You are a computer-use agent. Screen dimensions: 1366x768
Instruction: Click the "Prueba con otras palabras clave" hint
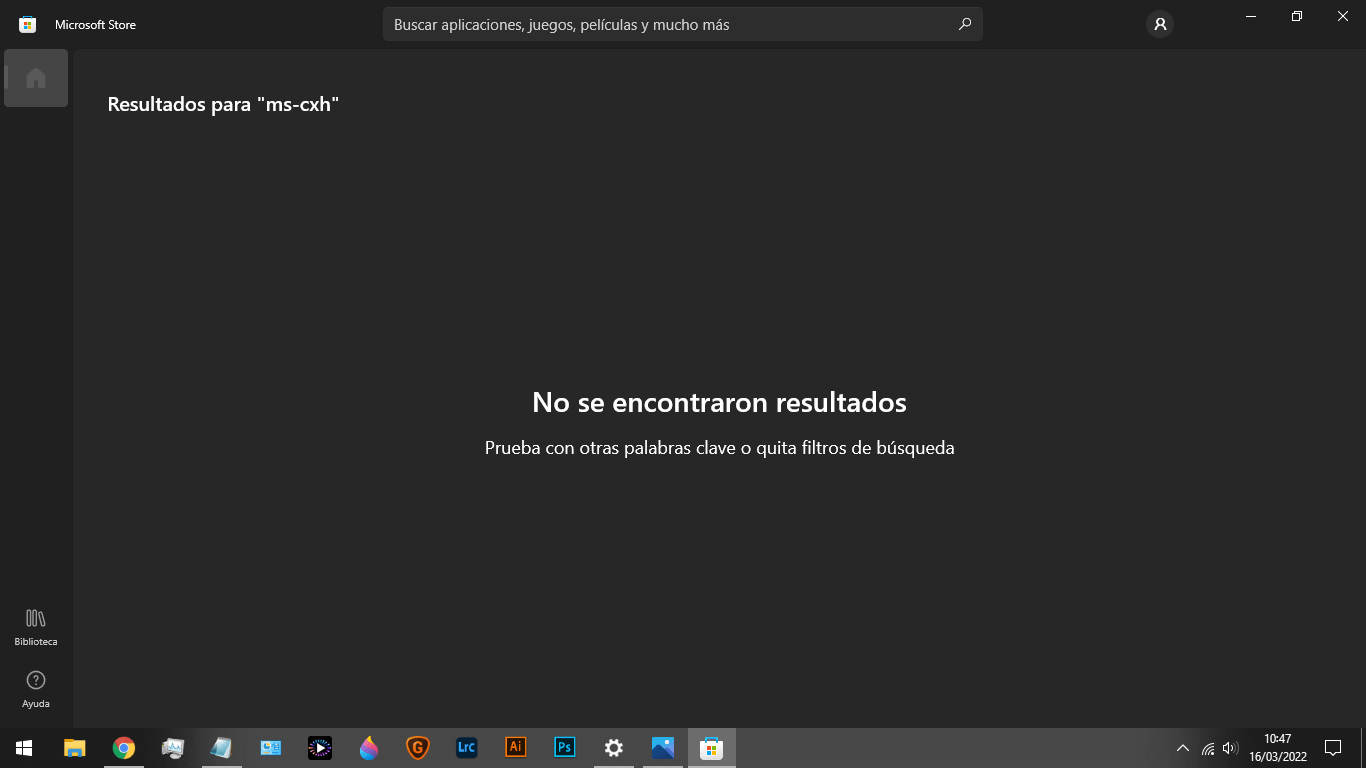(x=720, y=448)
